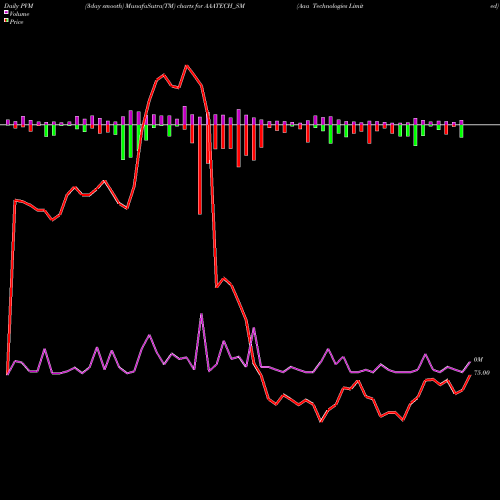
Task: Click the '75.09' price value label
Action: [x=482, y=373]
